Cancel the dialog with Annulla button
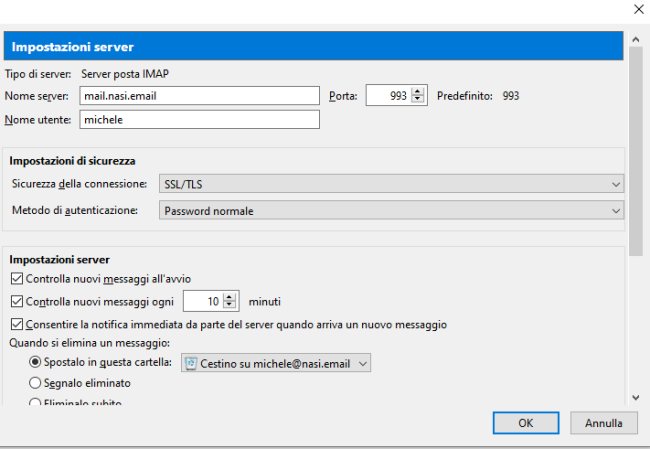Screen dimensions: 650x449 604,423
